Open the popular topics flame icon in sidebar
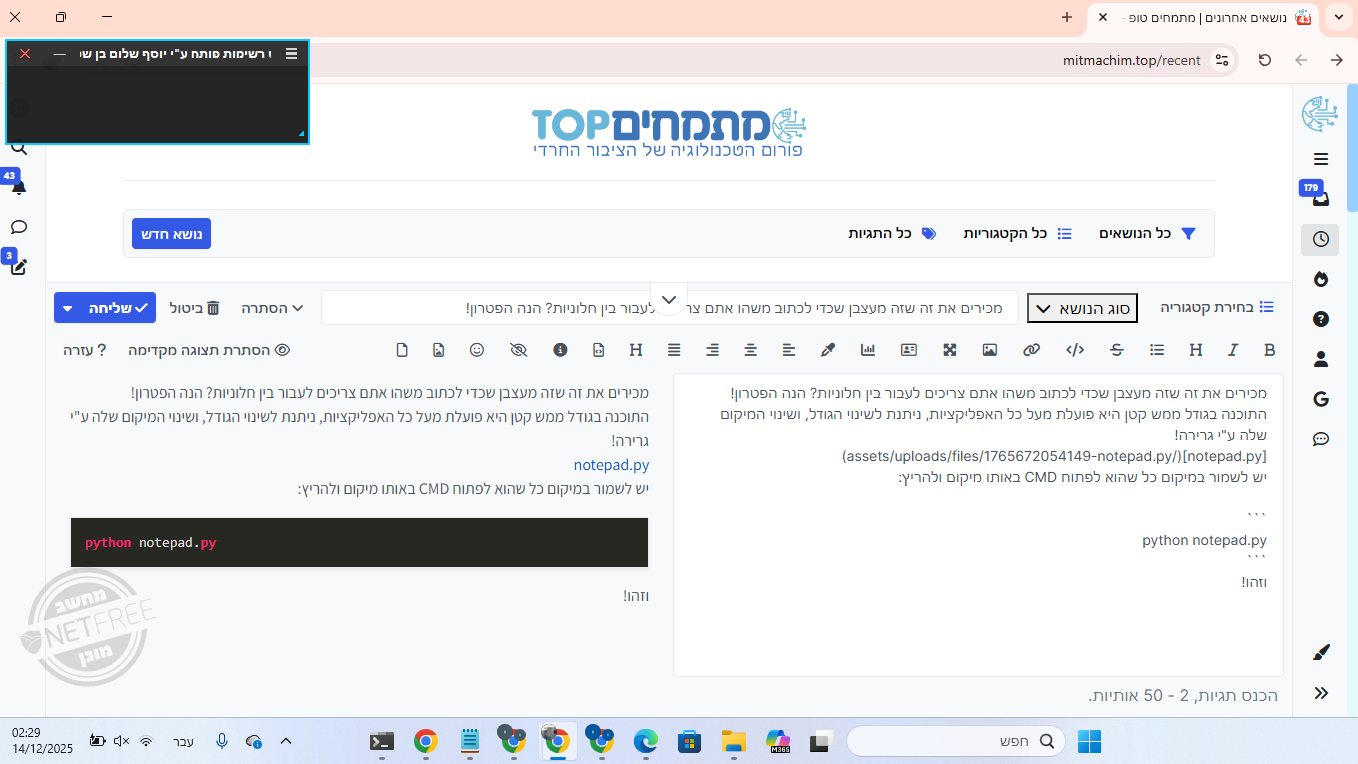This screenshot has width=1358, height=764. point(1320,279)
